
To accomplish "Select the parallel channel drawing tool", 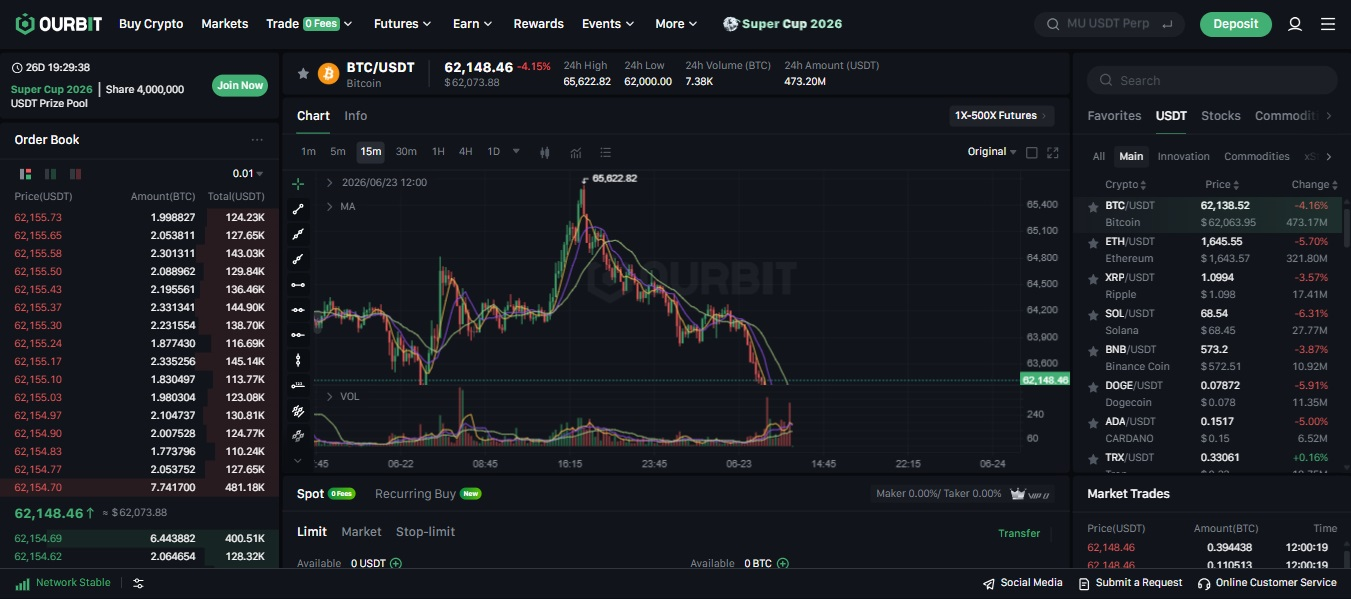I will 298,410.
